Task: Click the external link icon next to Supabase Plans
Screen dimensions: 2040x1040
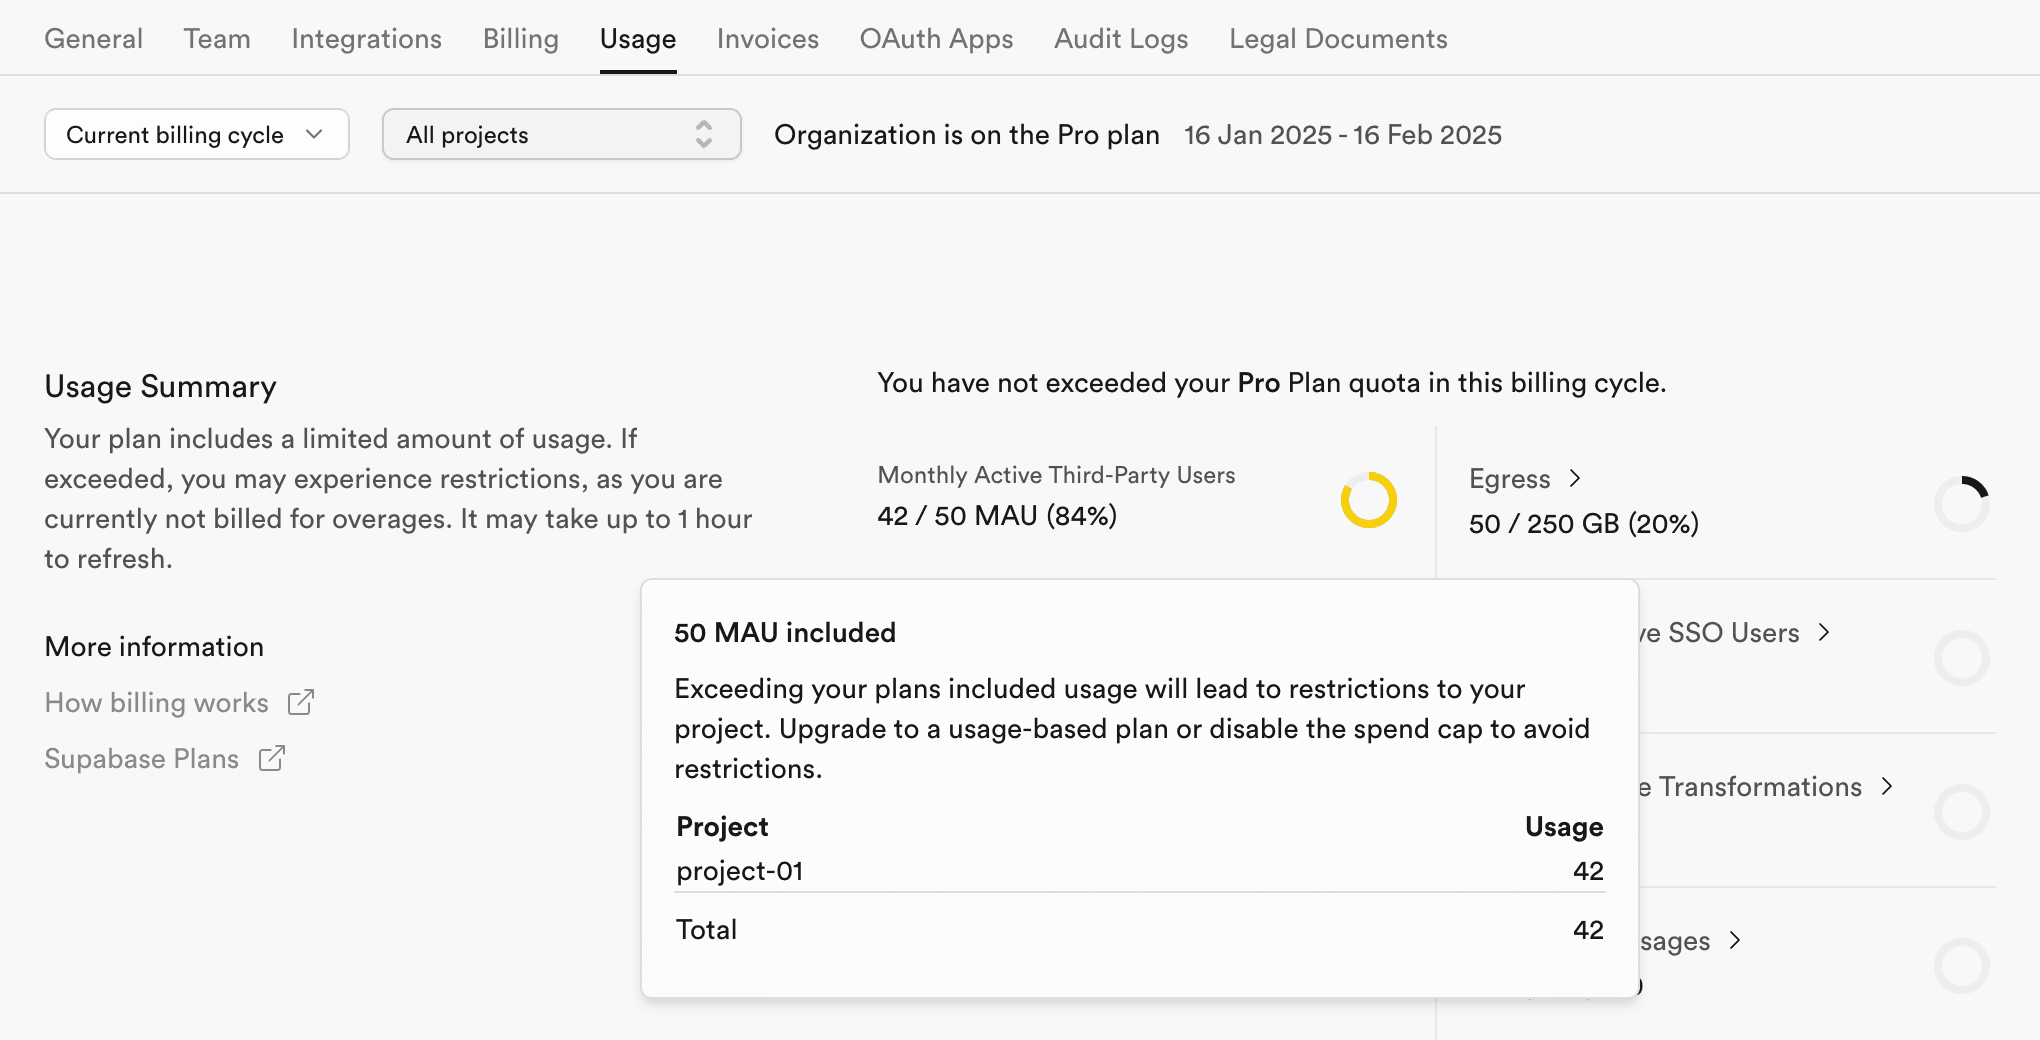Action: click(x=272, y=759)
